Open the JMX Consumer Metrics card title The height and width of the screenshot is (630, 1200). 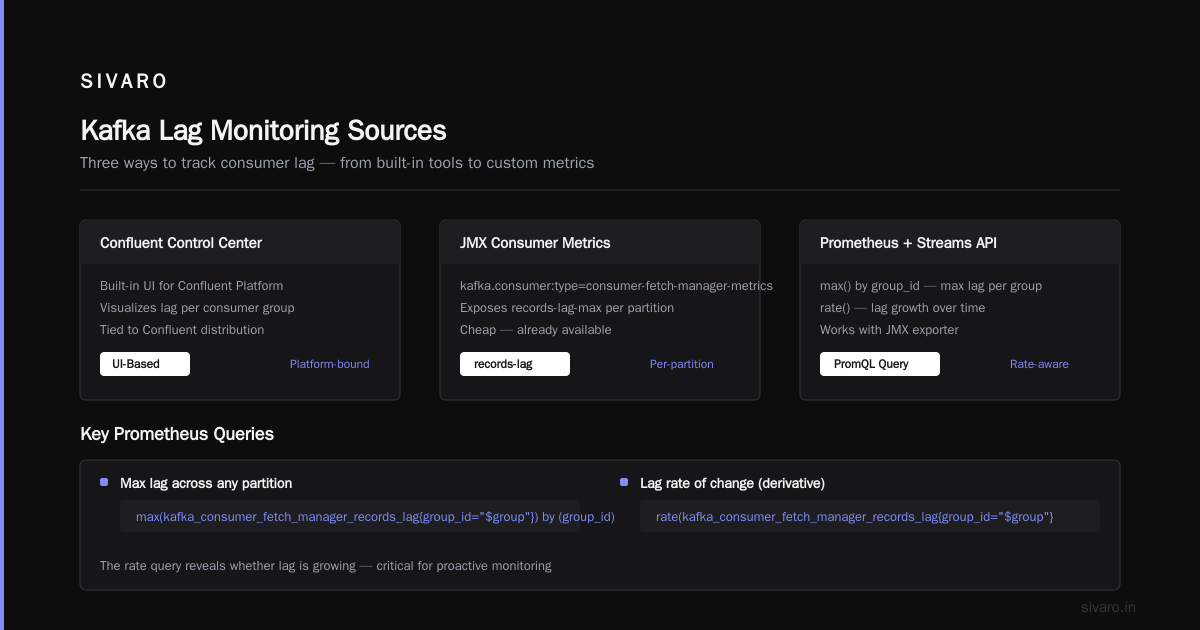point(535,243)
